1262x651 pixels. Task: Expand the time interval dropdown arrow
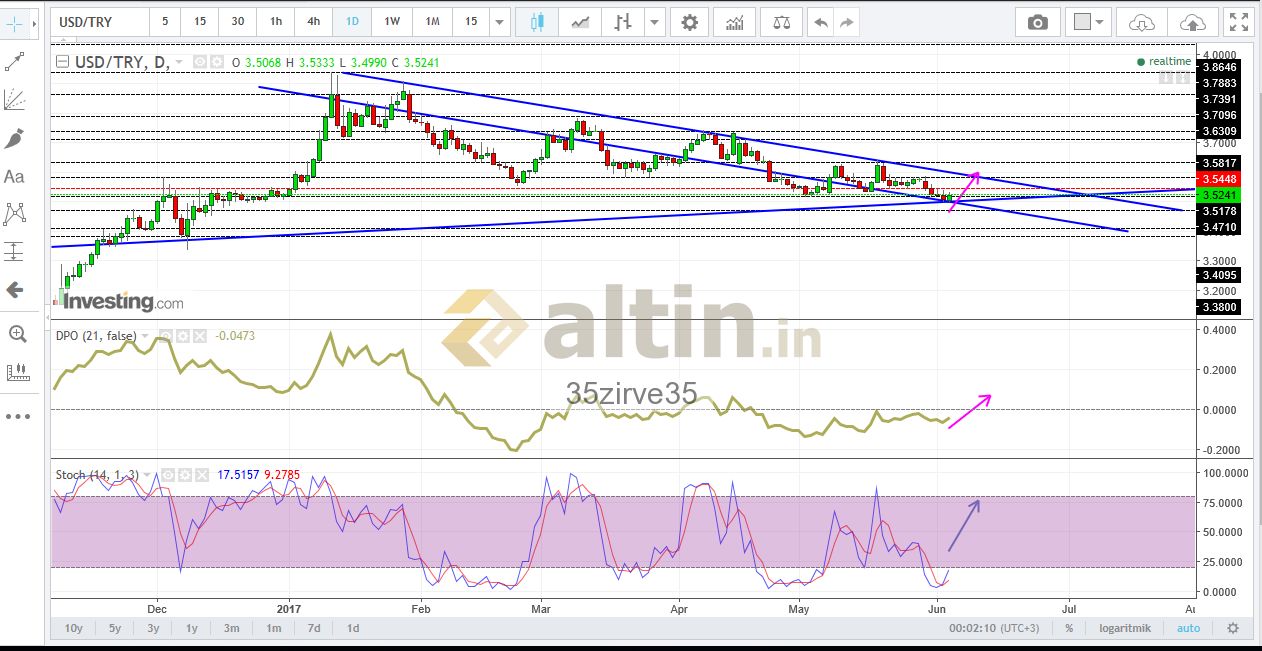(x=500, y=21)
